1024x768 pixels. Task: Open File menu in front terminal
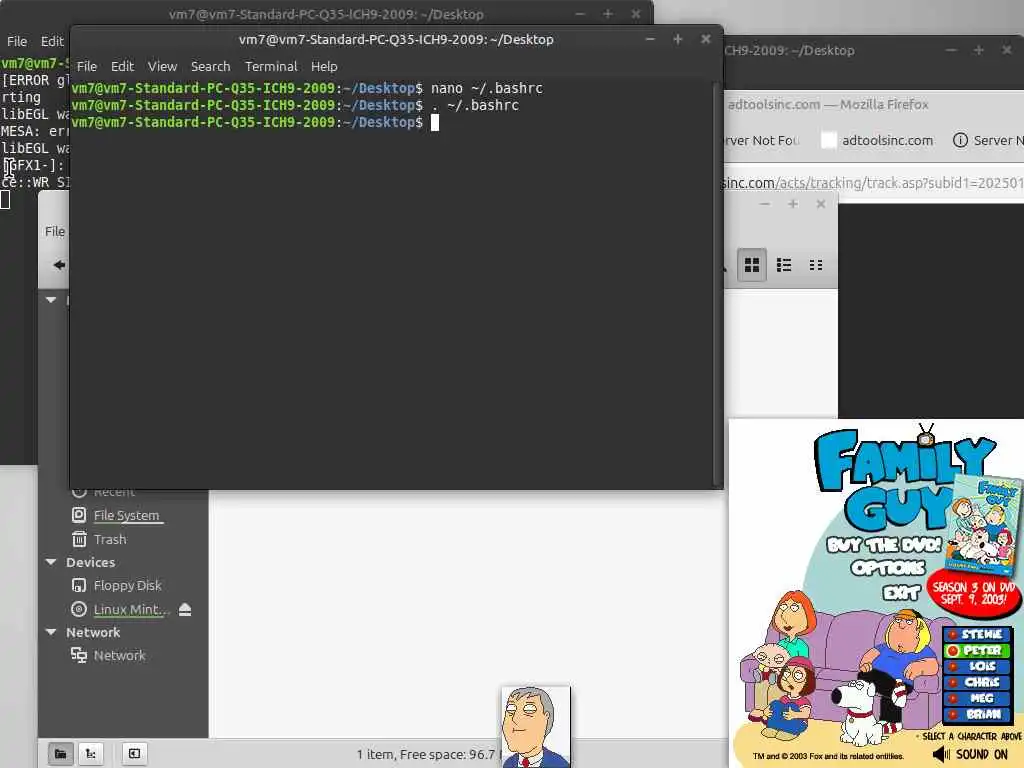tap(86, 66)
